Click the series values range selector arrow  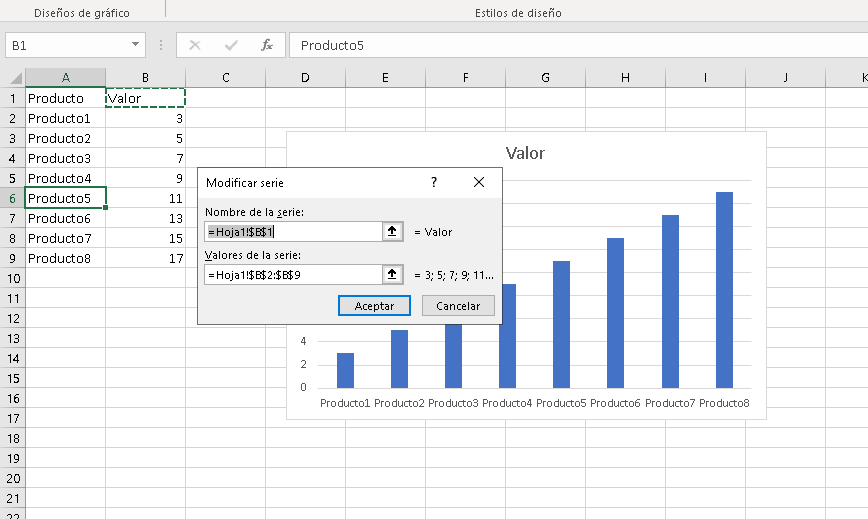pyautogui.click(x=392, y=274)
